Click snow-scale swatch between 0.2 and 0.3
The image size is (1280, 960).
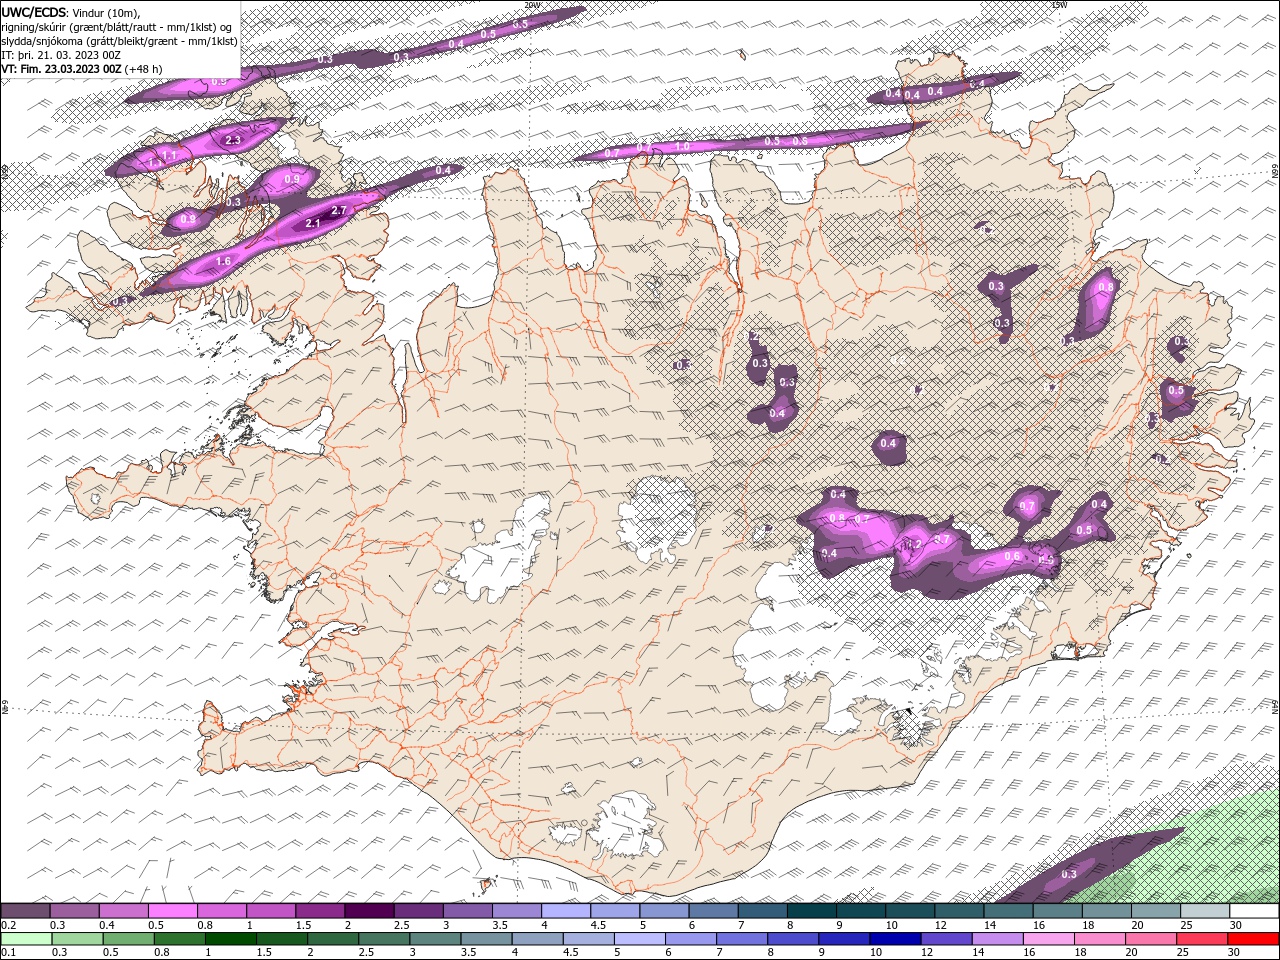(x=25, y=911)
